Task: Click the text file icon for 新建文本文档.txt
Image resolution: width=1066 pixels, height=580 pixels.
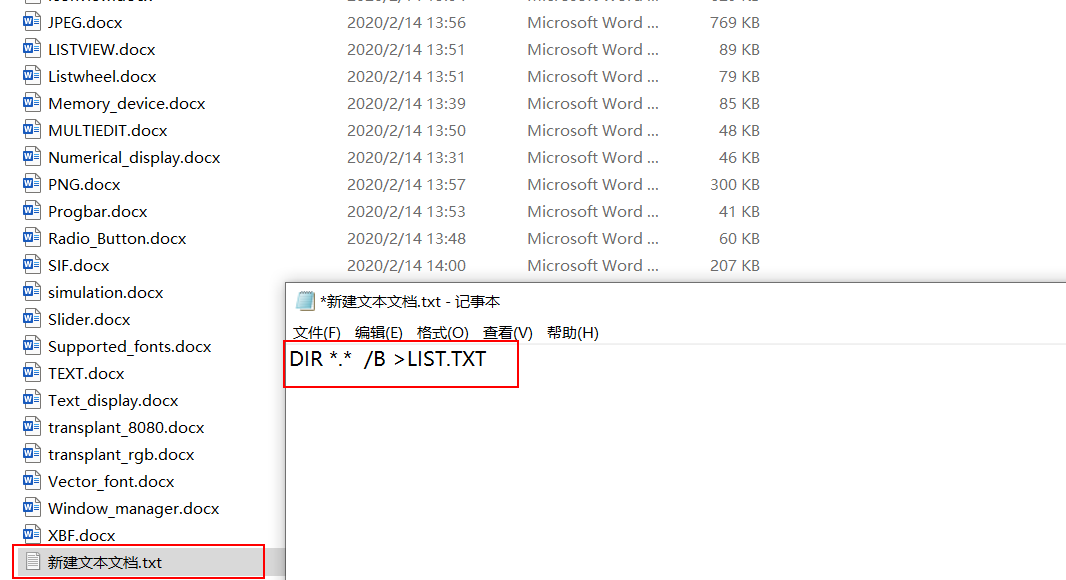Action: click(x=31, y=562)
